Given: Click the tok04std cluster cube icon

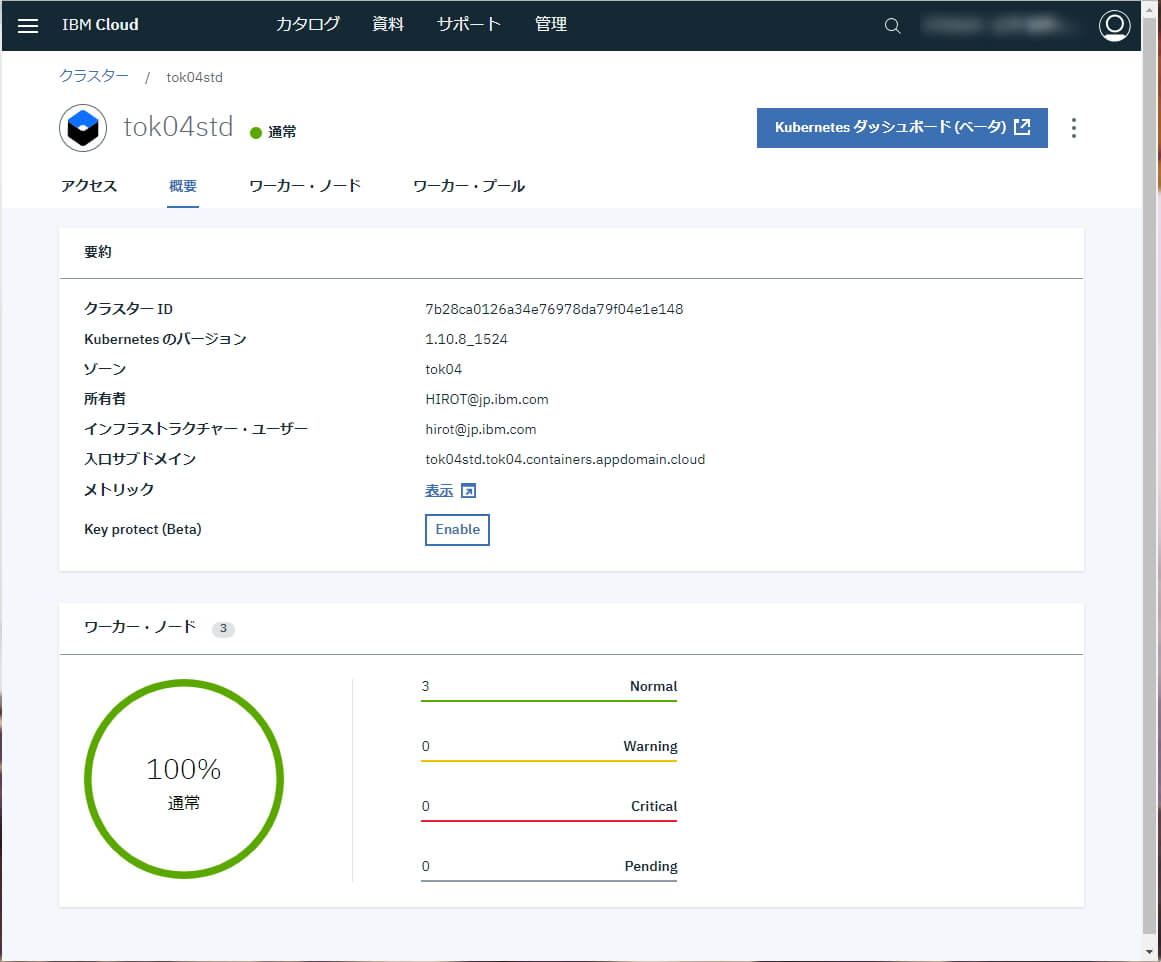Looking at the screenshot, I should click(x=83, y=128).
